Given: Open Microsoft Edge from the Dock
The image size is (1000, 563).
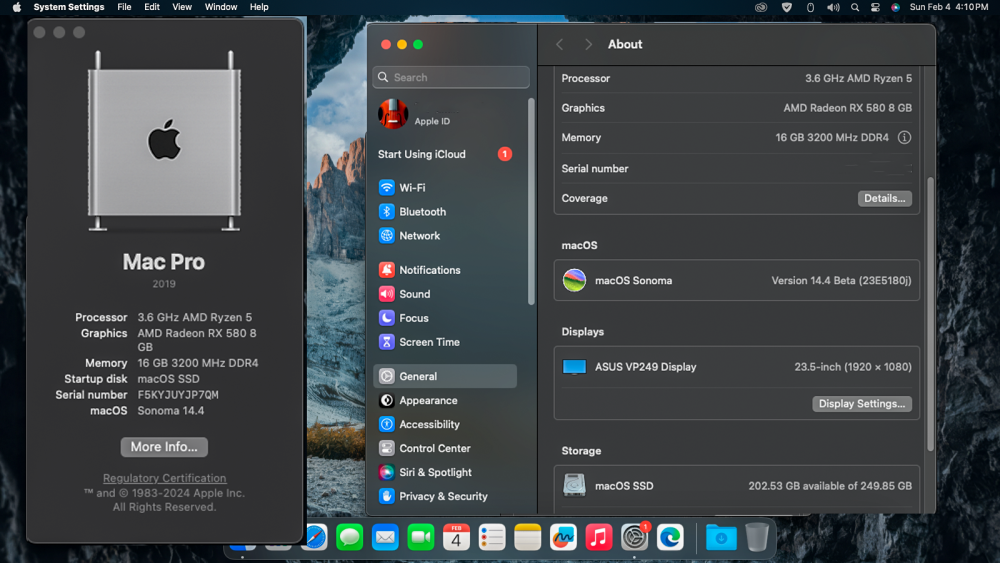Looking at the screenshot, I should click(x=670, y=537).
